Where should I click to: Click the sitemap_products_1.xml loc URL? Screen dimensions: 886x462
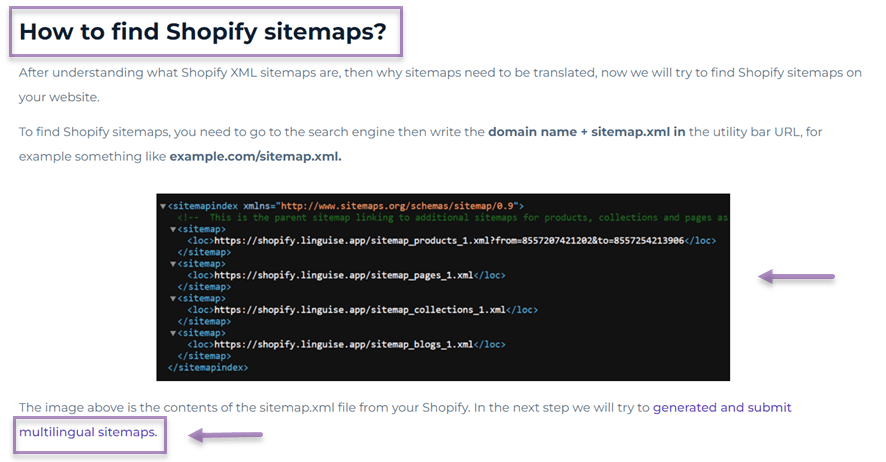(449, 241)
